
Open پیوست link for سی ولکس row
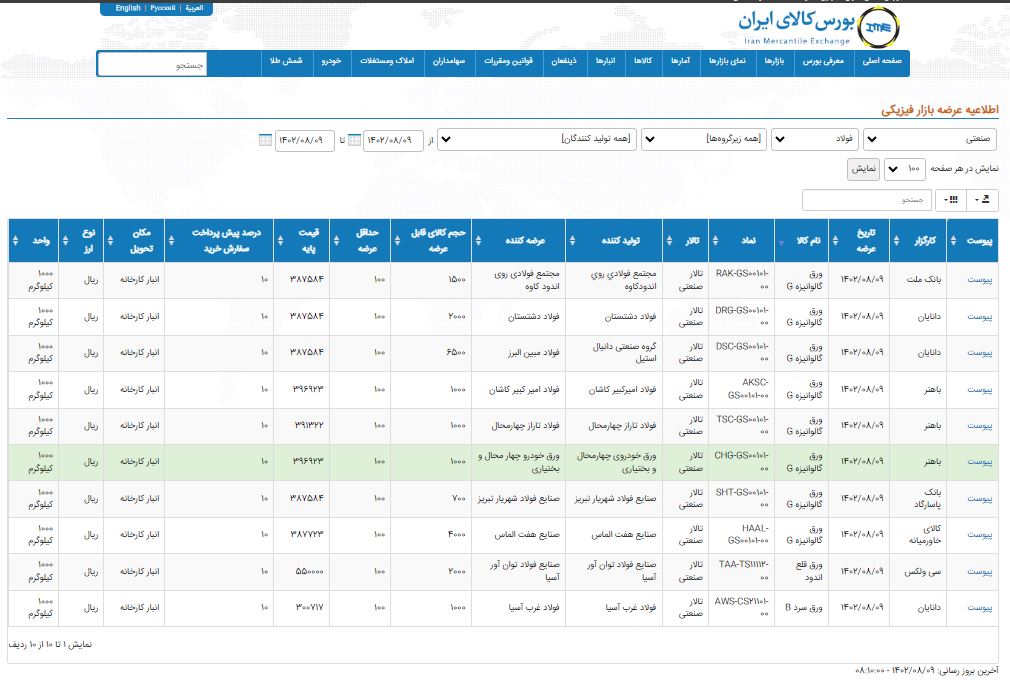click(x=979, y=572)
